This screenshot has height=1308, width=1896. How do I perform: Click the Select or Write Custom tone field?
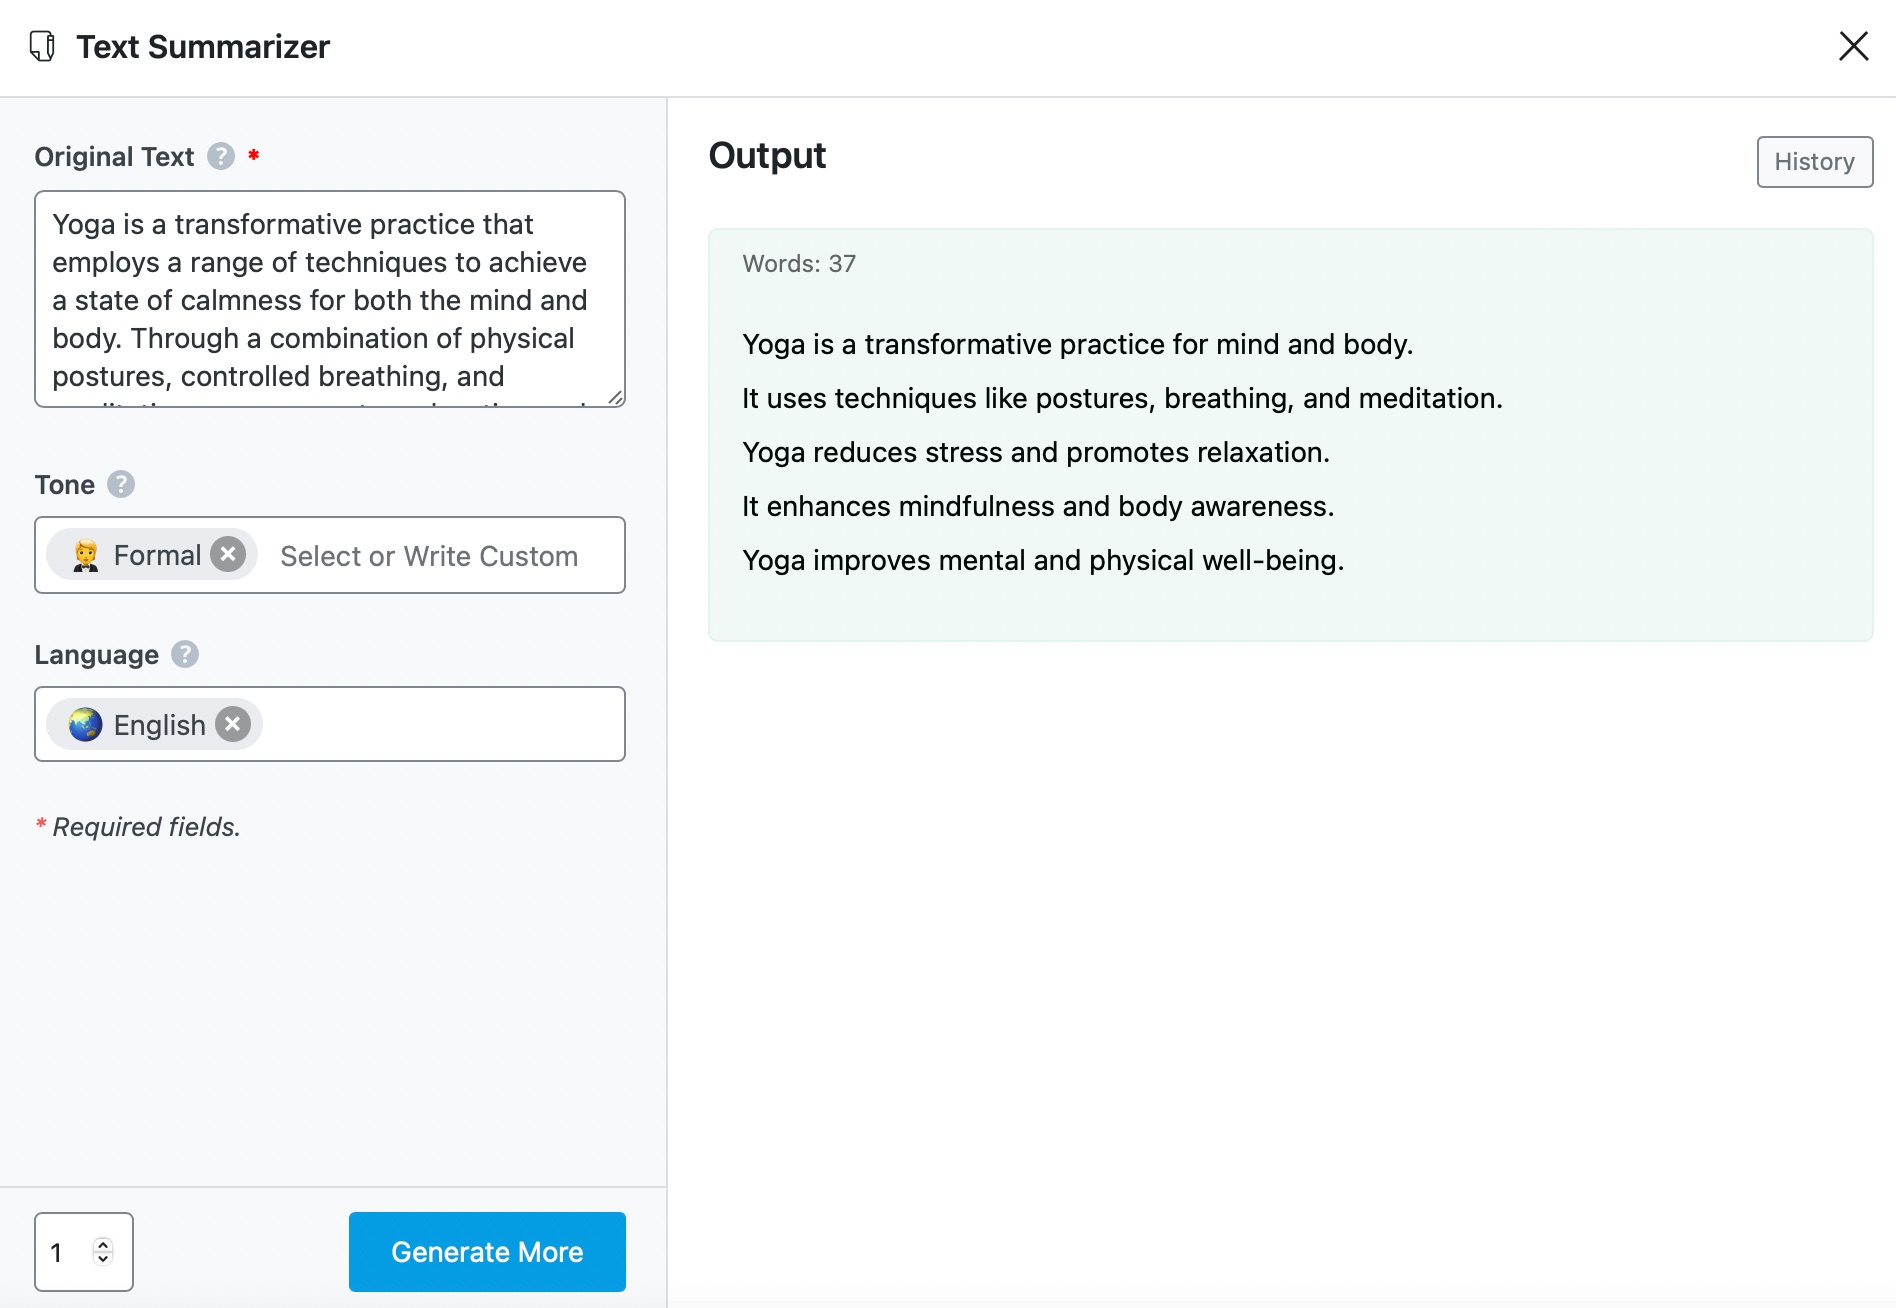pyautogui.click(x=429, y=556)
